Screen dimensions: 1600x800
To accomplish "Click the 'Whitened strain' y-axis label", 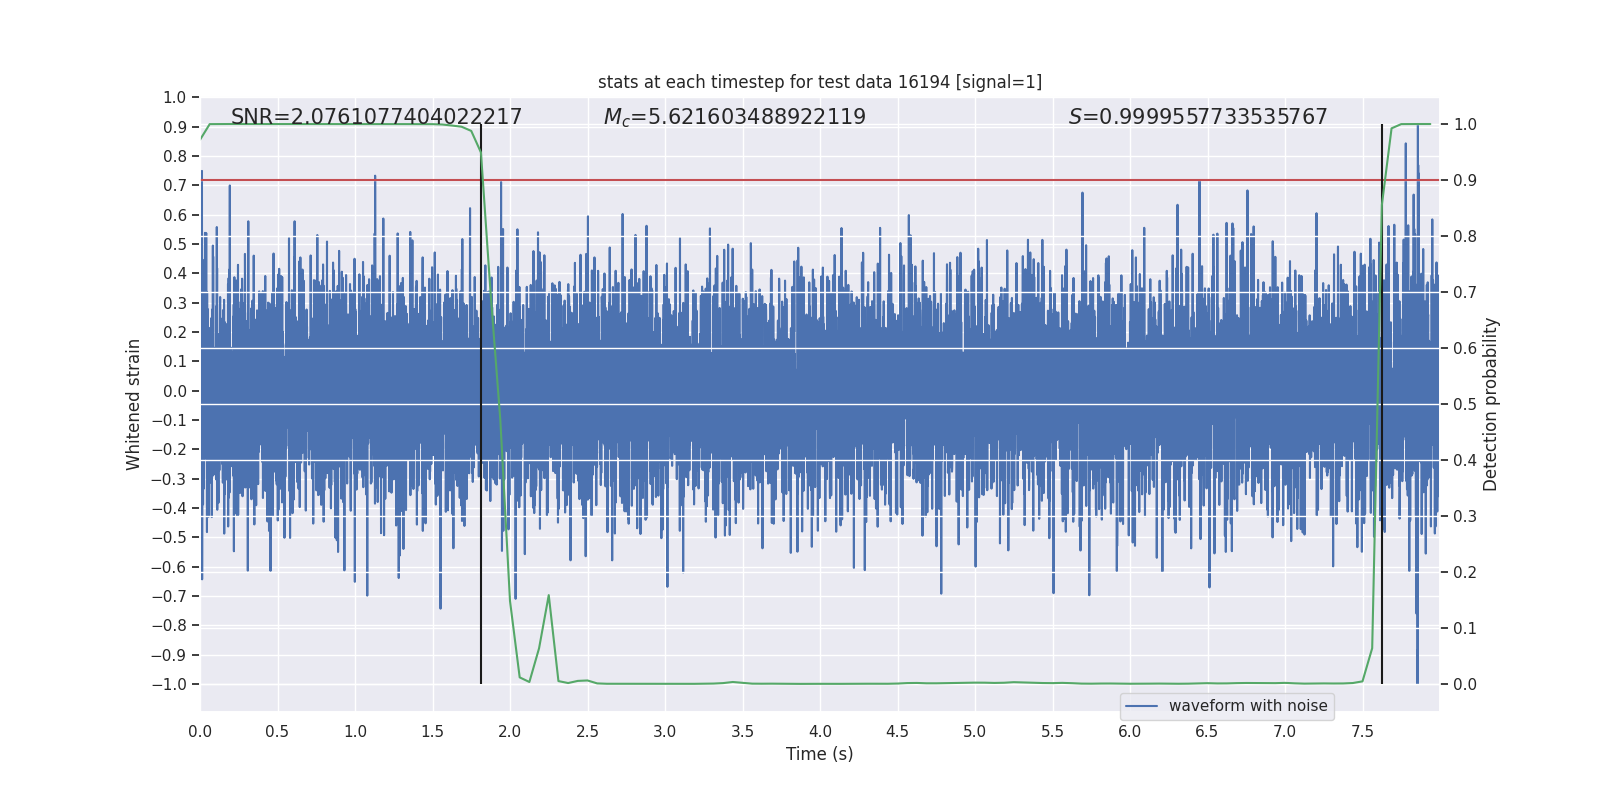I will (133, 404).
